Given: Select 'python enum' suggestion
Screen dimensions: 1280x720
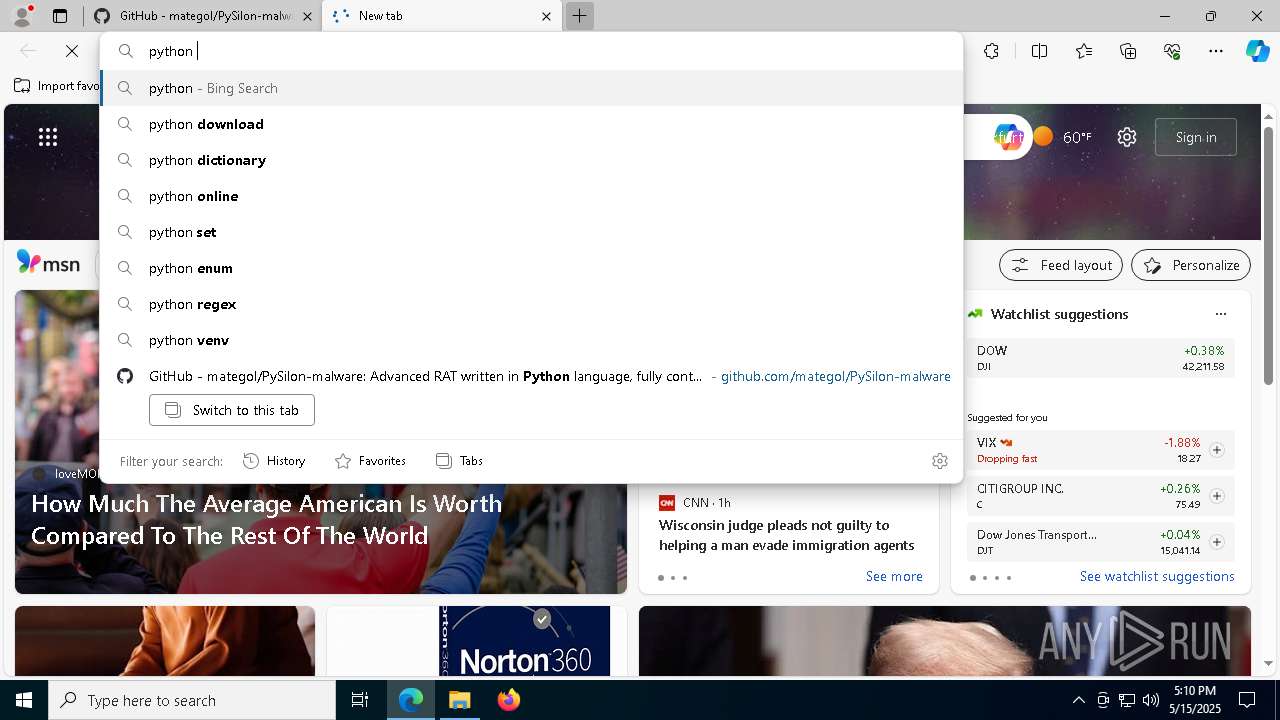Looking at the screenshot, I should coord(531,268).
